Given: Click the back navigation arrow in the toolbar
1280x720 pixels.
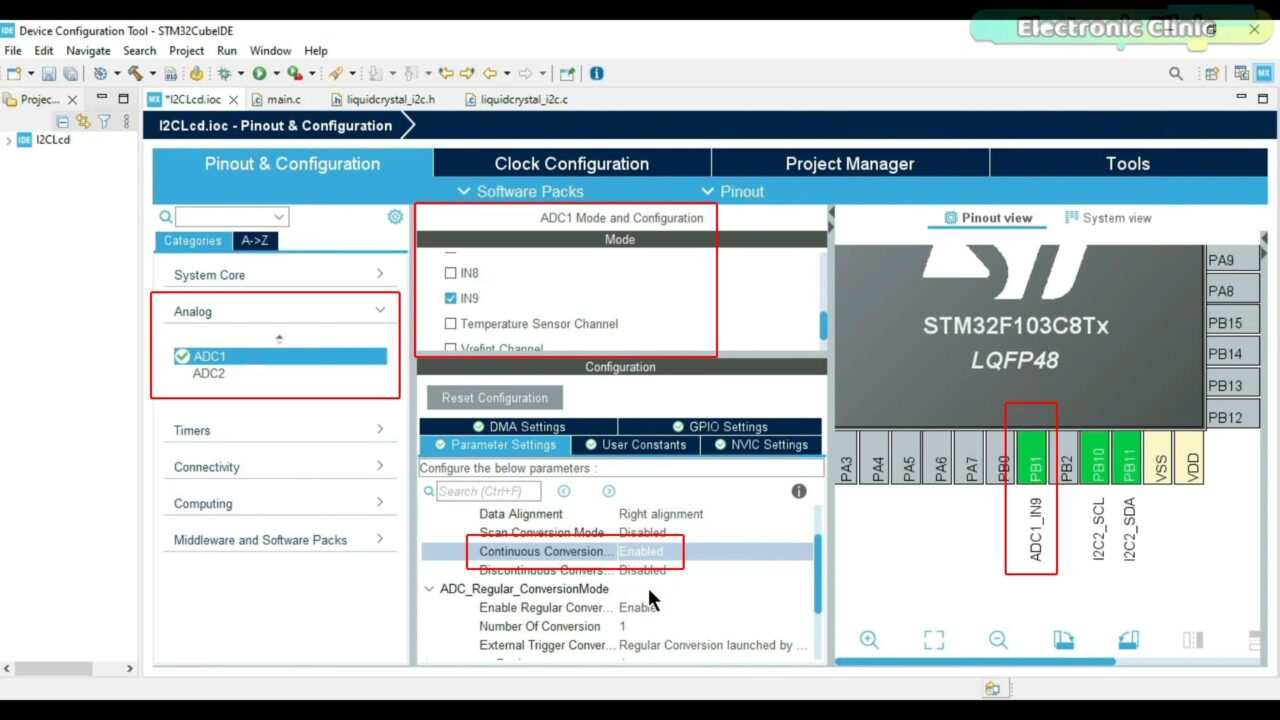Looking at the screenshot, I should click(490, 74).
